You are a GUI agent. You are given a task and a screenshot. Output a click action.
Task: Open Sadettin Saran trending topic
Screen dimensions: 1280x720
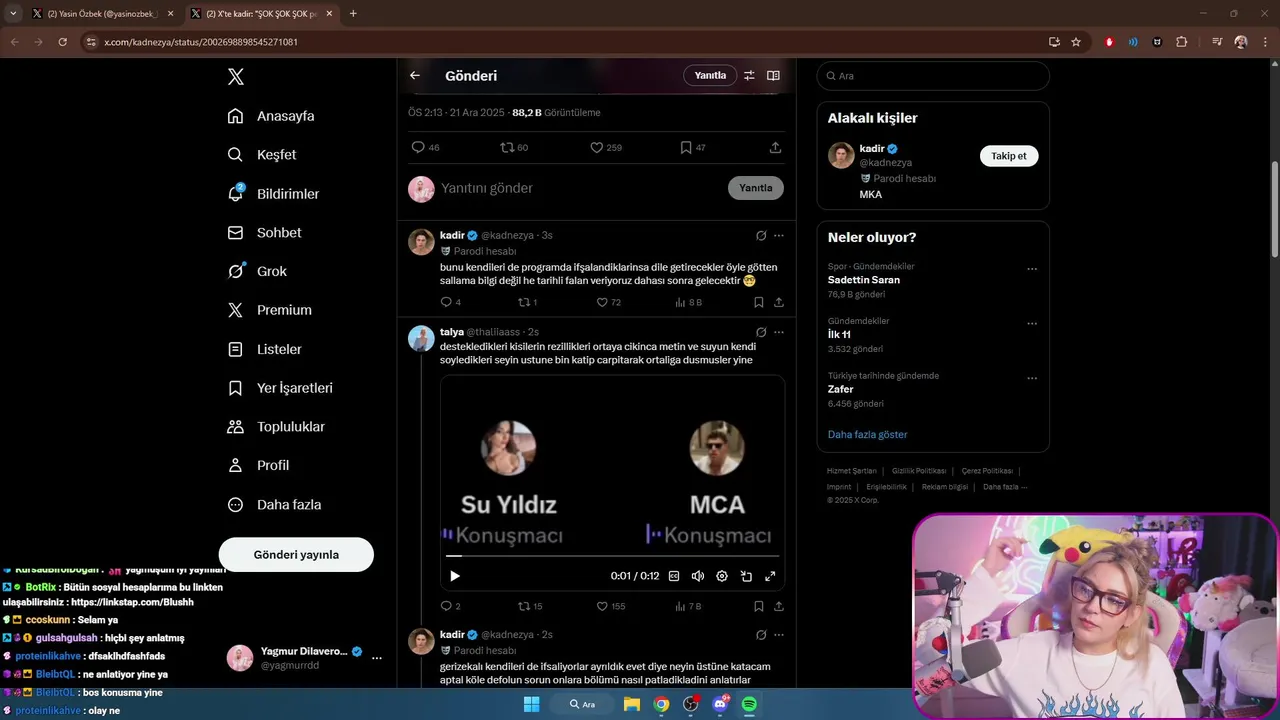point(864,280)
